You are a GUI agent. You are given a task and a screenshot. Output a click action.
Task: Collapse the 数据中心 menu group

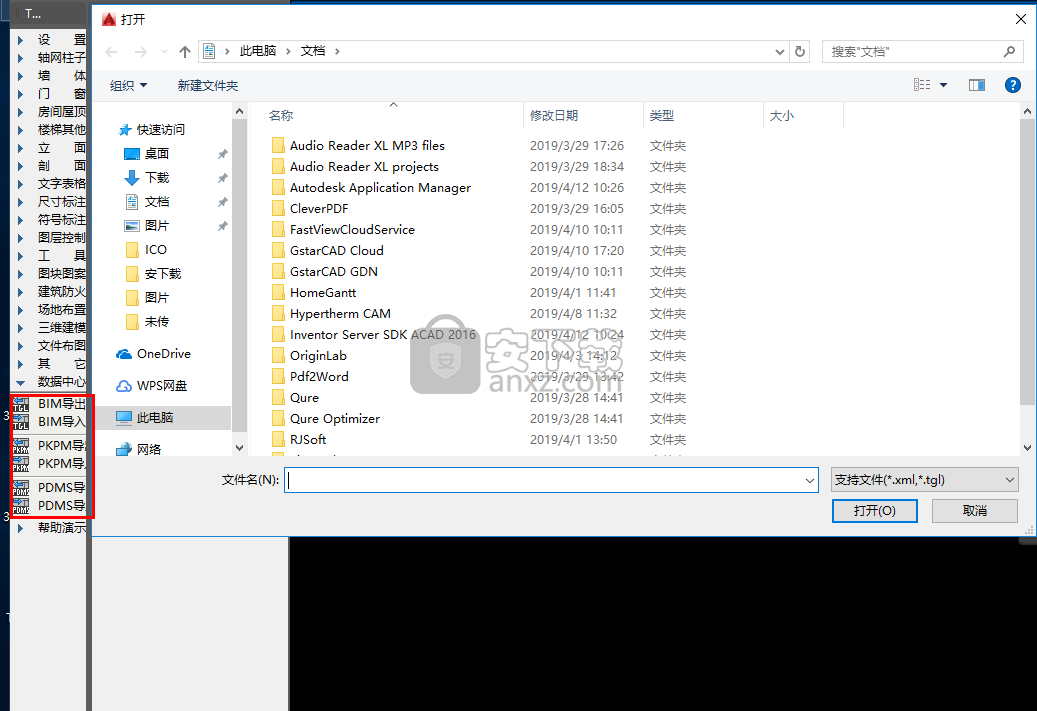click(x=20, y=382)
